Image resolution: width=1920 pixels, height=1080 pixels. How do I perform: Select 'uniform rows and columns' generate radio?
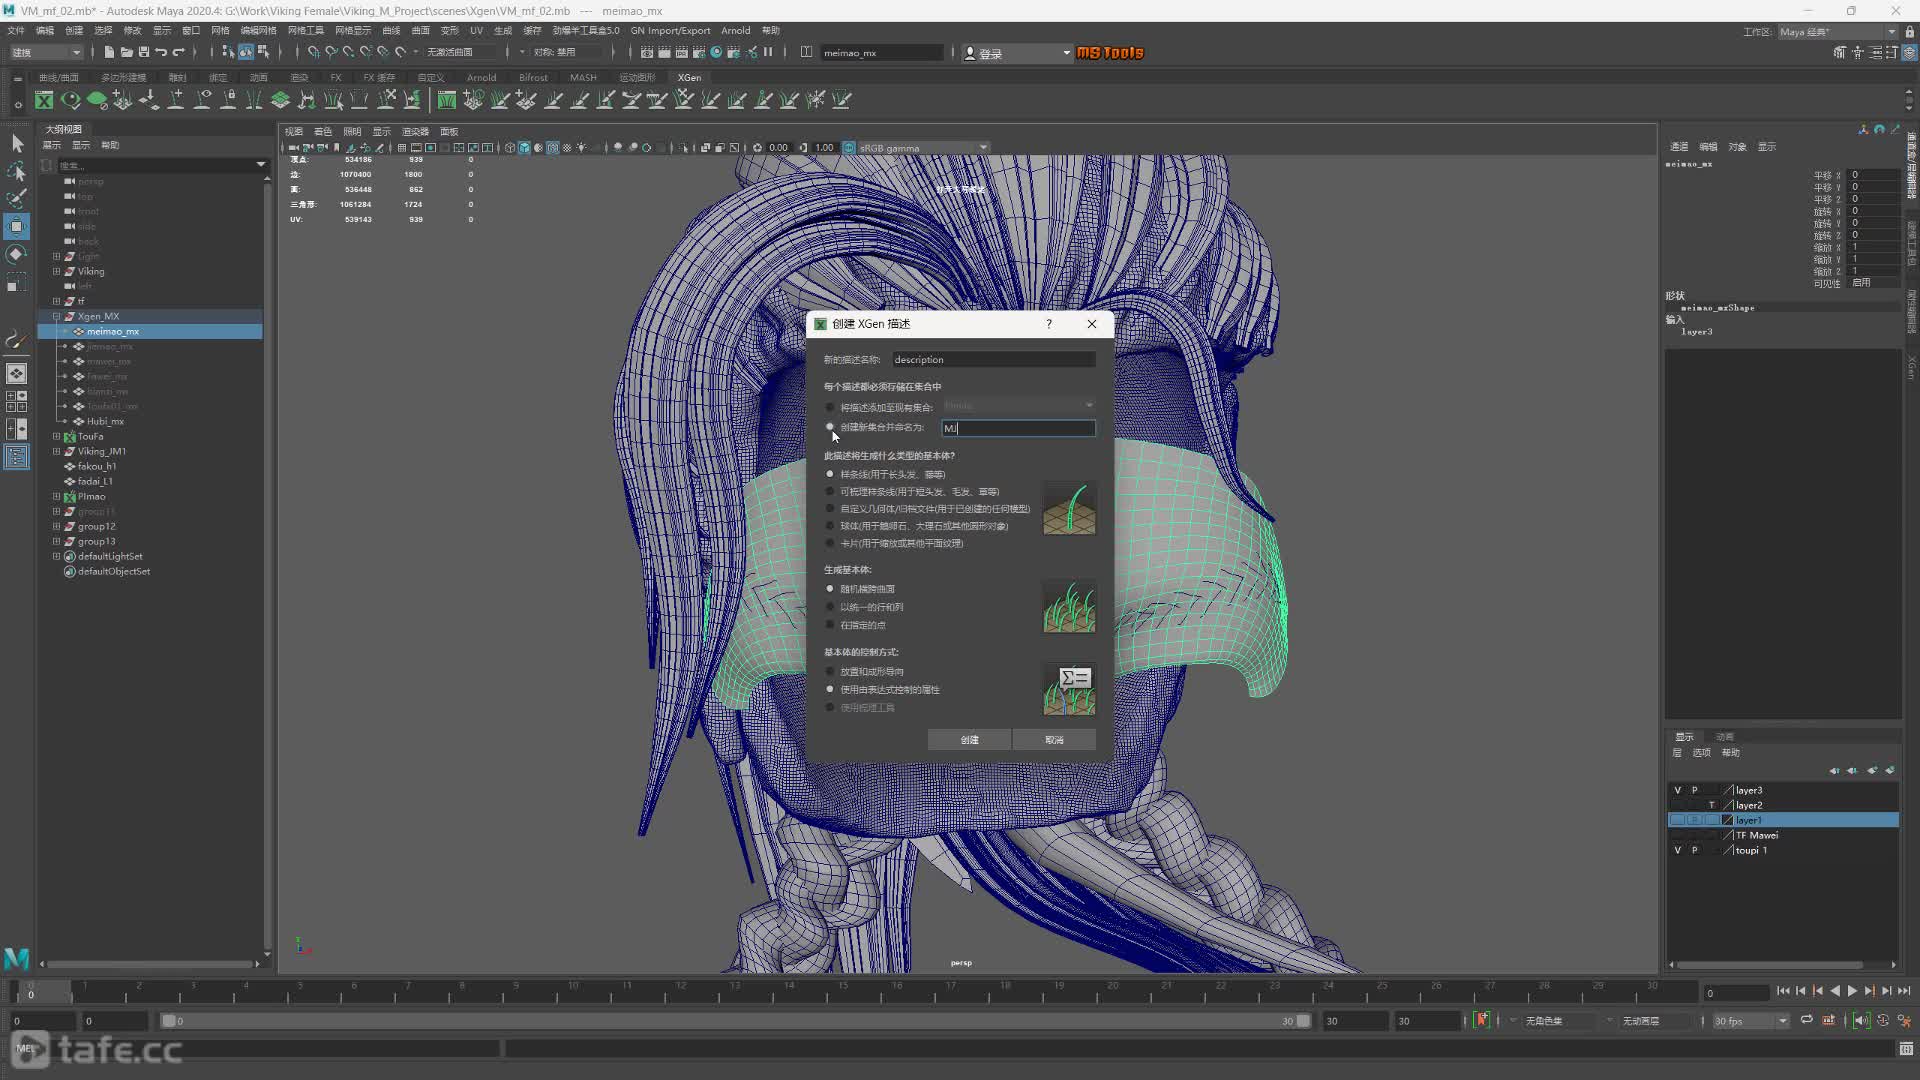[x=830, y=607]
